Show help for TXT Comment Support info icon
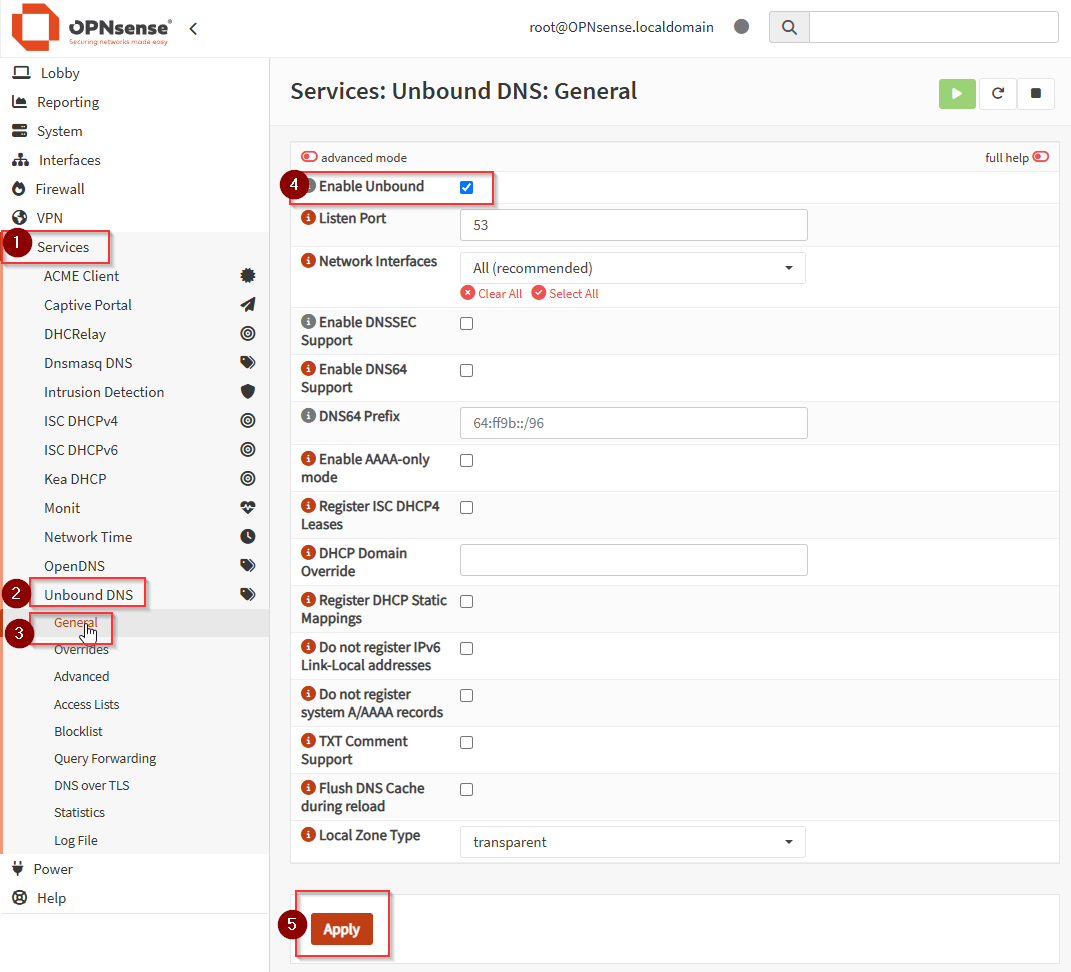Image resolution: width=1071 pixels, height=972 pixels. click(308, 740)
